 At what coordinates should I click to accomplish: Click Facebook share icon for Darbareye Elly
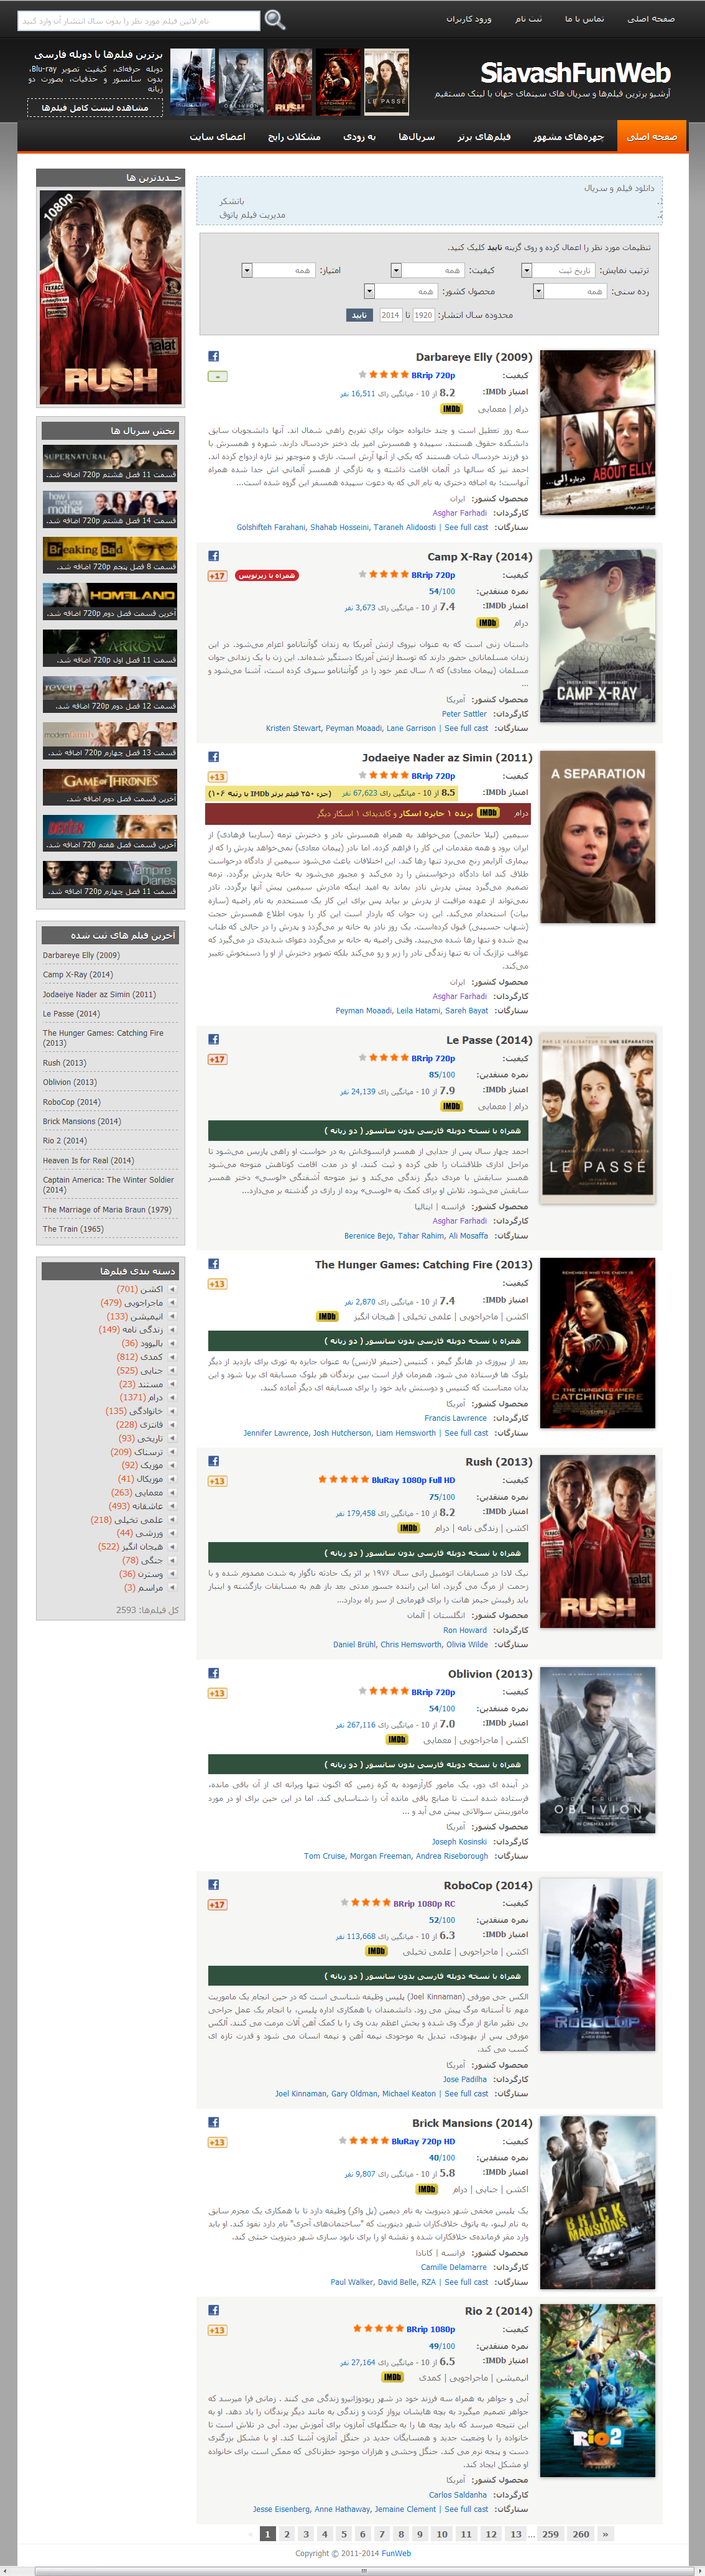tap(214, 356)
